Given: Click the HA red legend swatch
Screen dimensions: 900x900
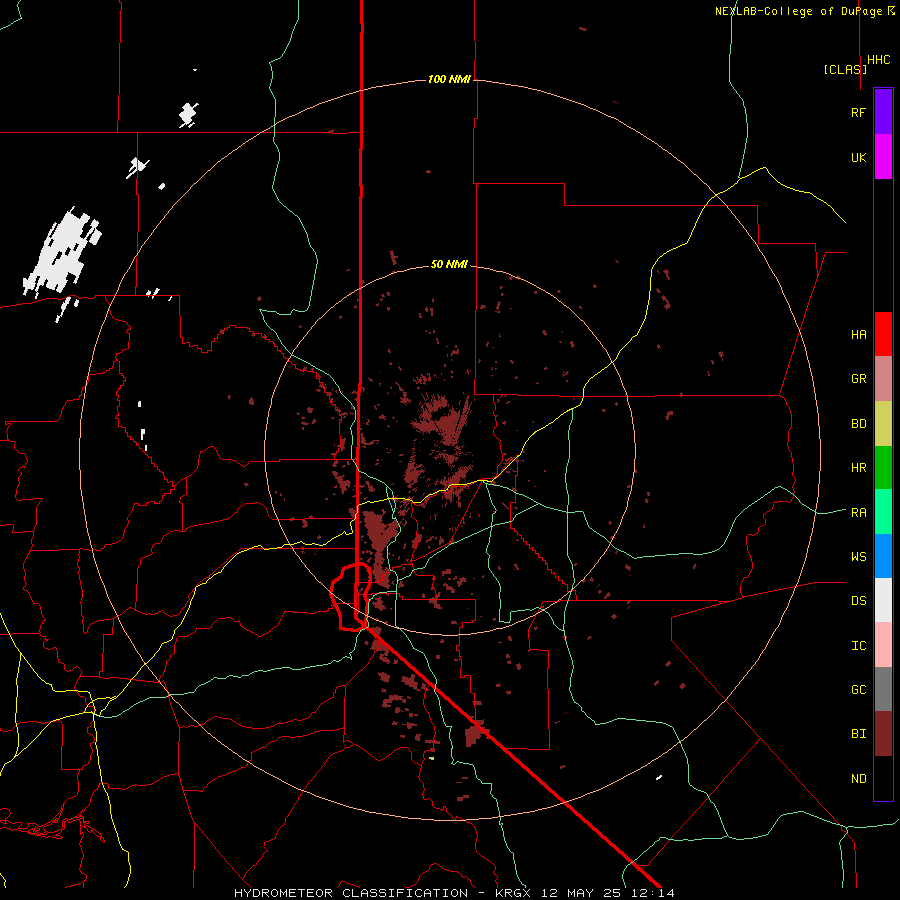Looking at the screenshot, I should coord(883,334).
